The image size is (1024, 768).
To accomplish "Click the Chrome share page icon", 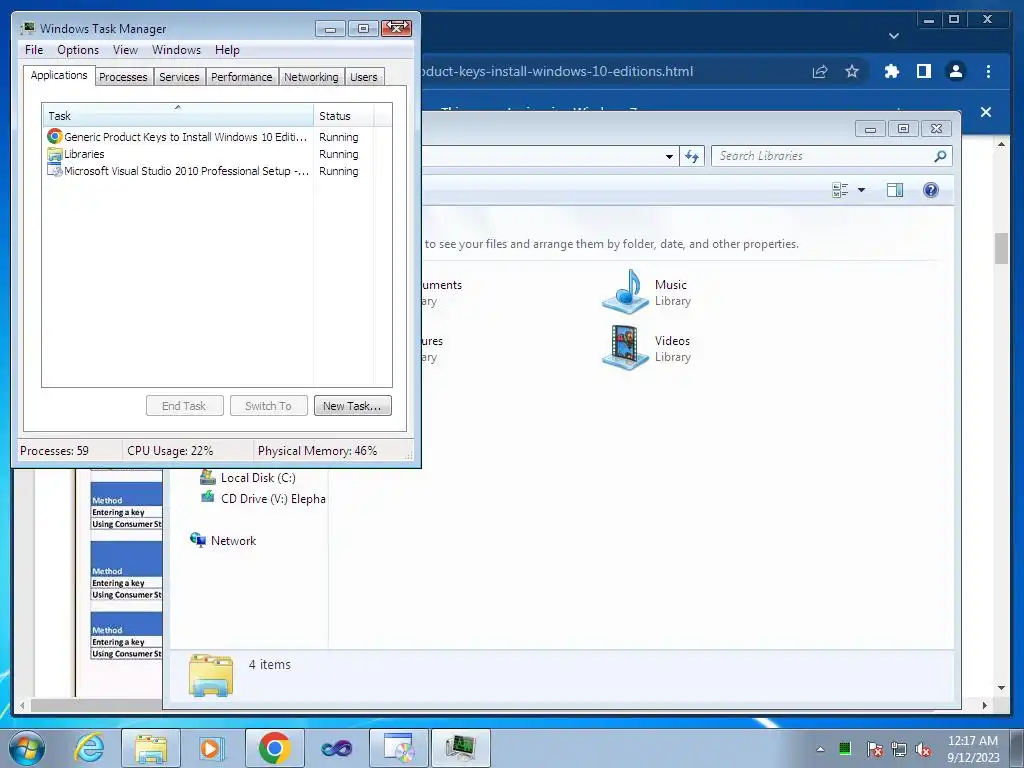I will tap(820, 72).
